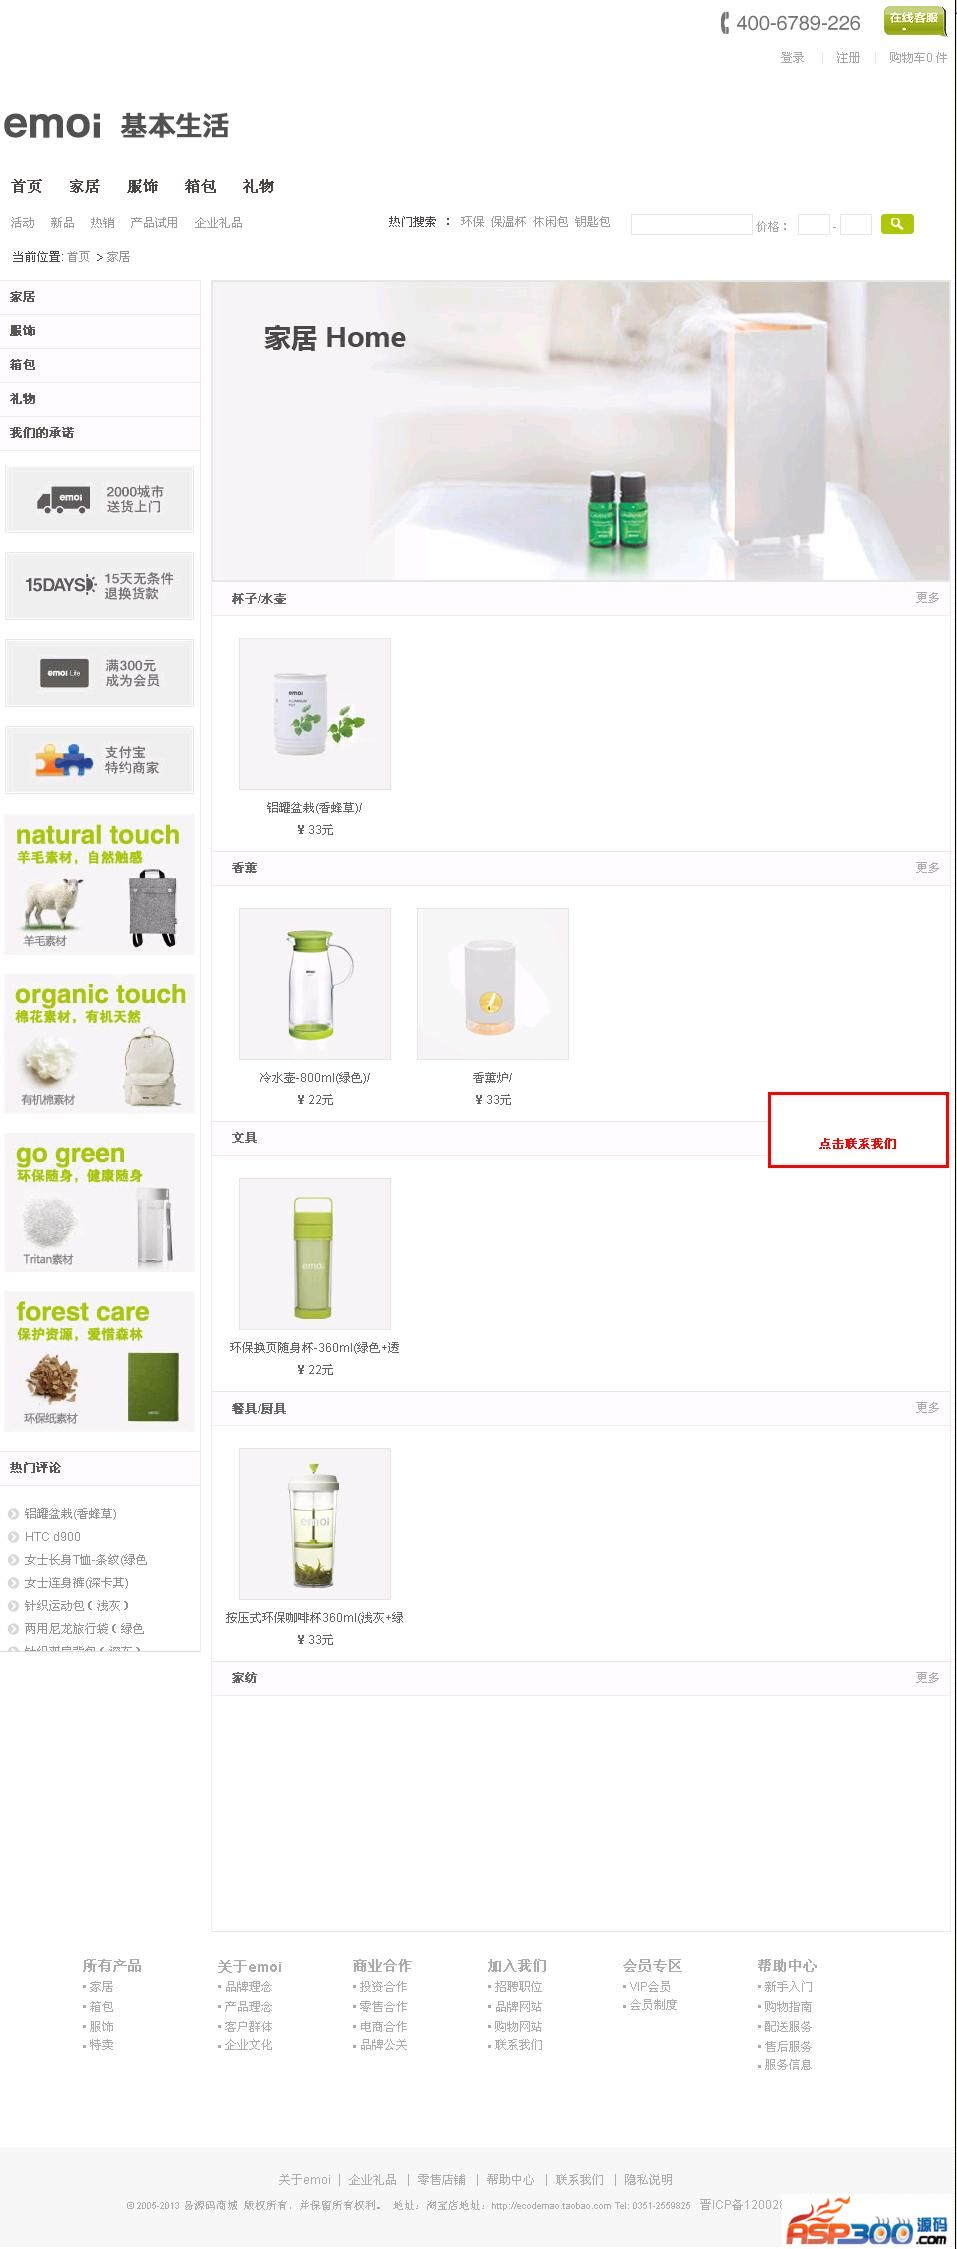This screenshot has height=2249, width=957.
Task: Click the 注册 register link
Action: (848, 58)
